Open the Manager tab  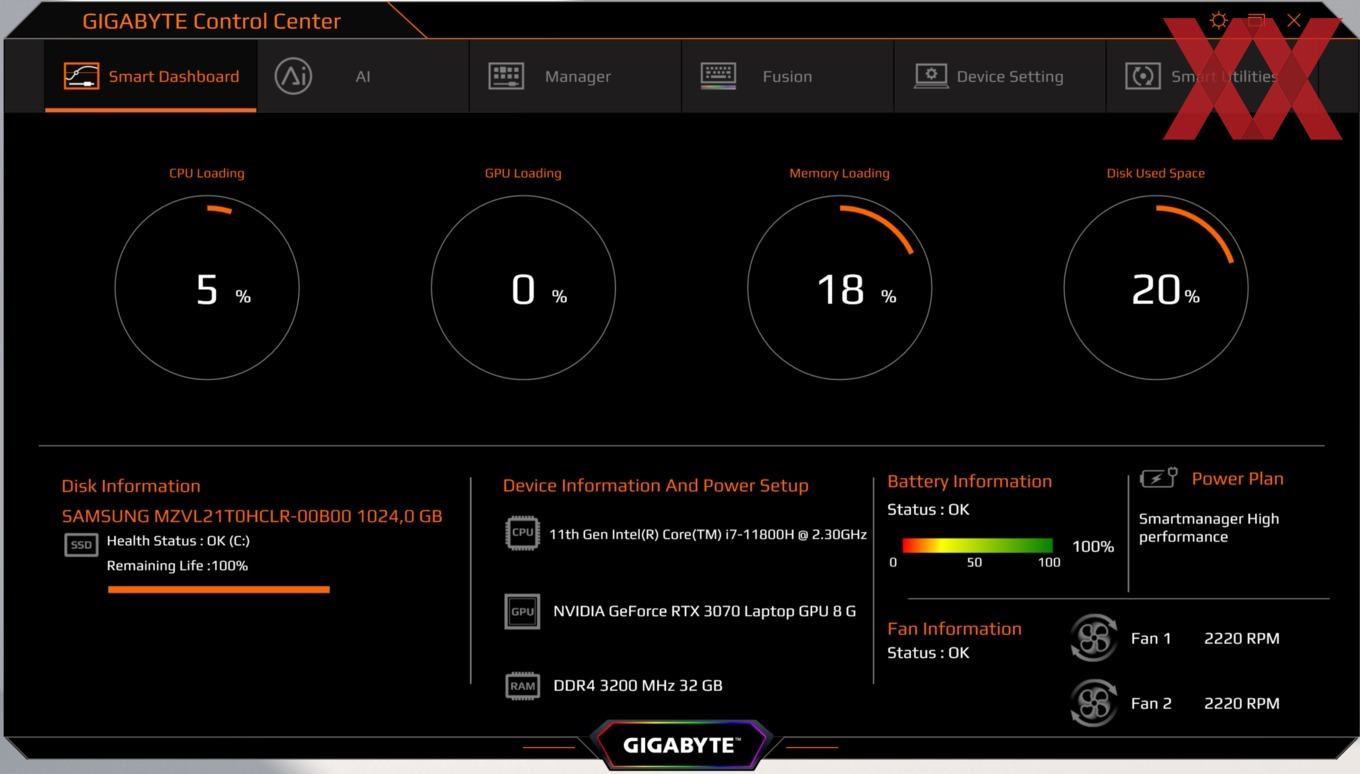click(x=575, y=76)
